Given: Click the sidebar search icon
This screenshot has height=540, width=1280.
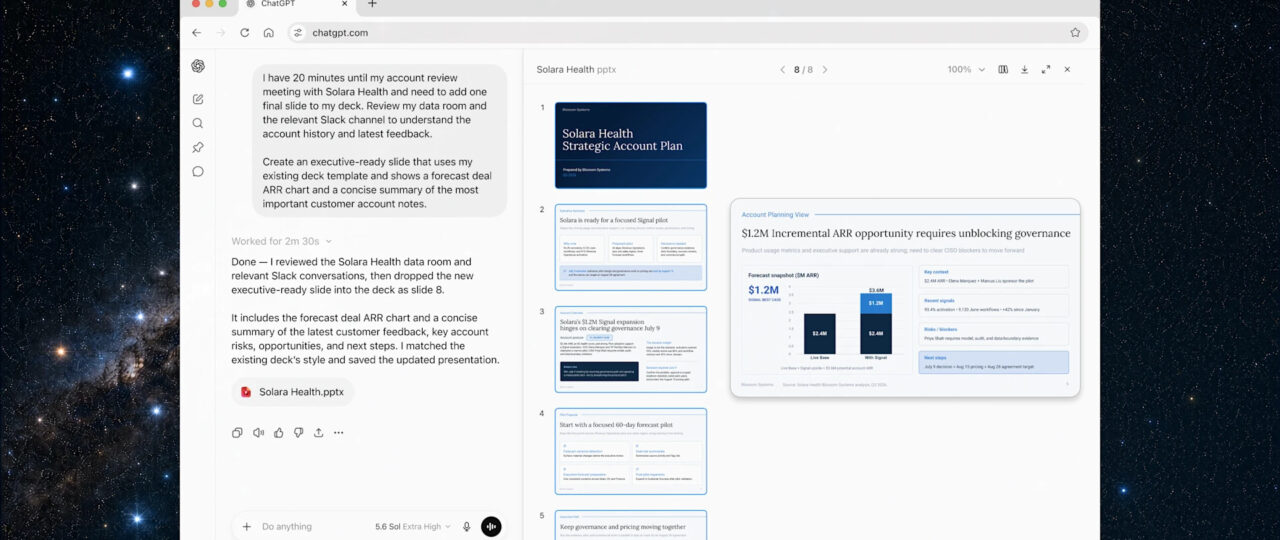Looking at the screenshot, I should click(198, 123).
